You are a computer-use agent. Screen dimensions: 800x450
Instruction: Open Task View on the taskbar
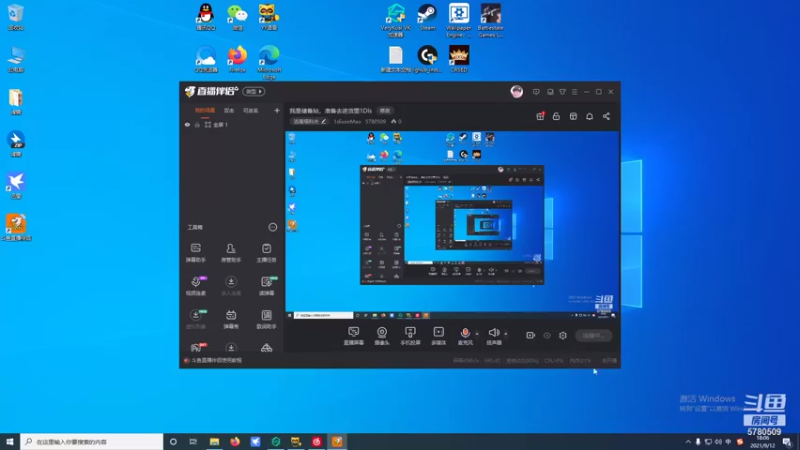coord(193,442)
